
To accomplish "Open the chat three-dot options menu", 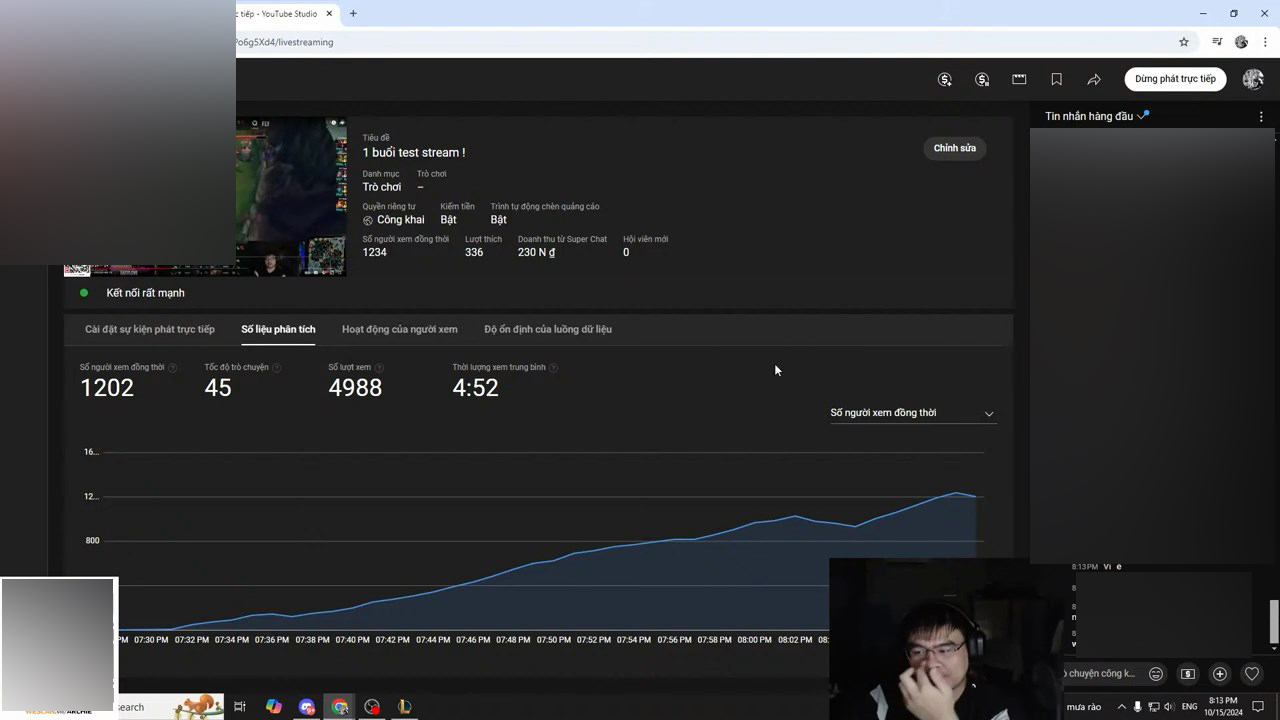I will click(1261, 116).
